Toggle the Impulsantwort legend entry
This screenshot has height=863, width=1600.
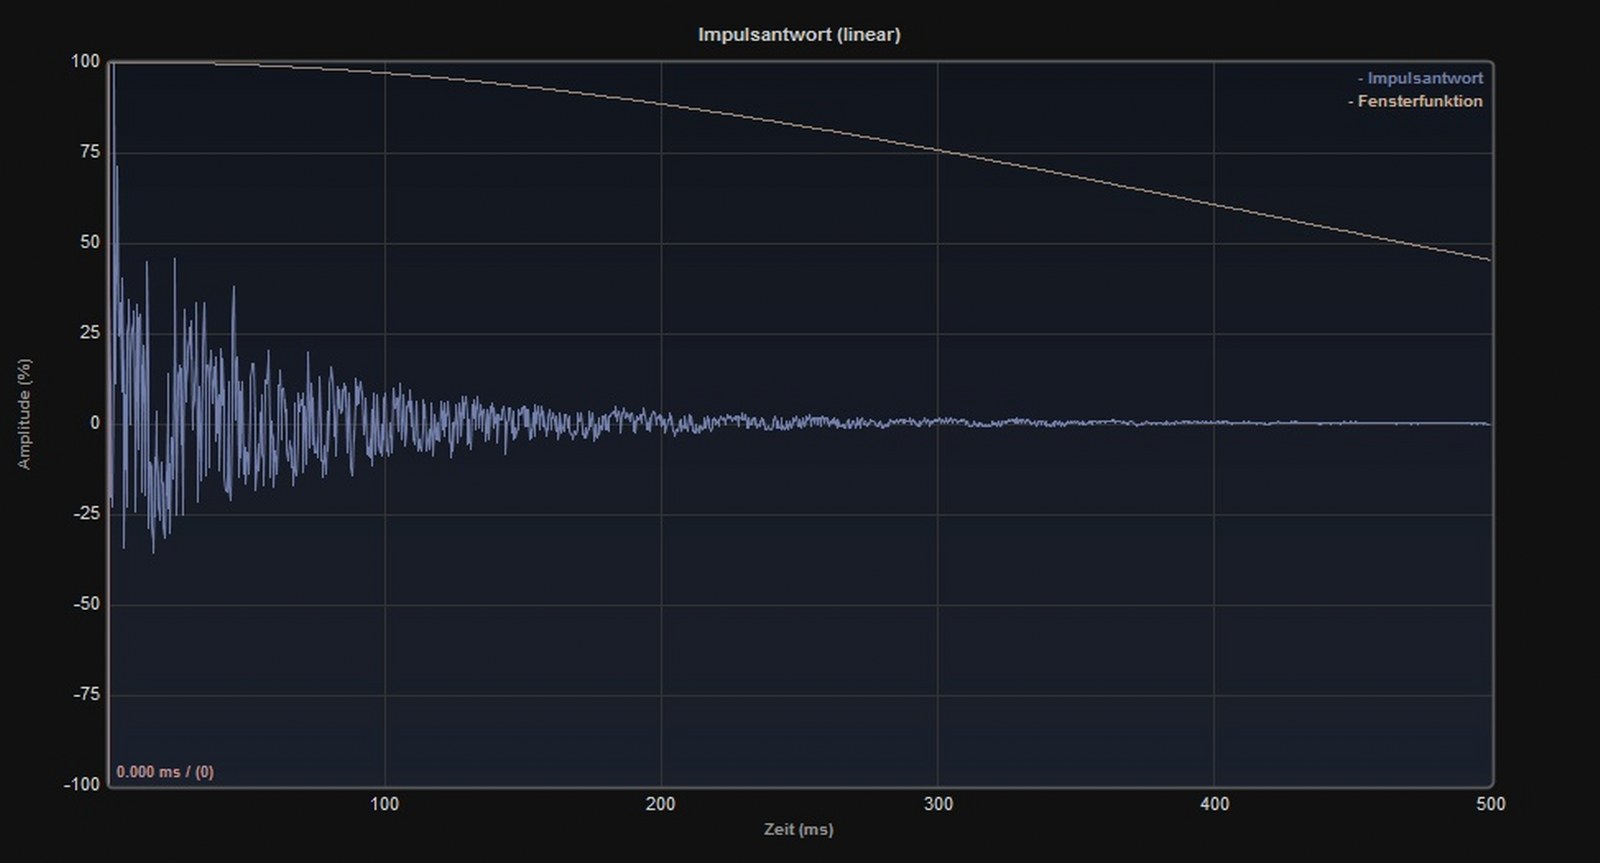coord(1423,78)
